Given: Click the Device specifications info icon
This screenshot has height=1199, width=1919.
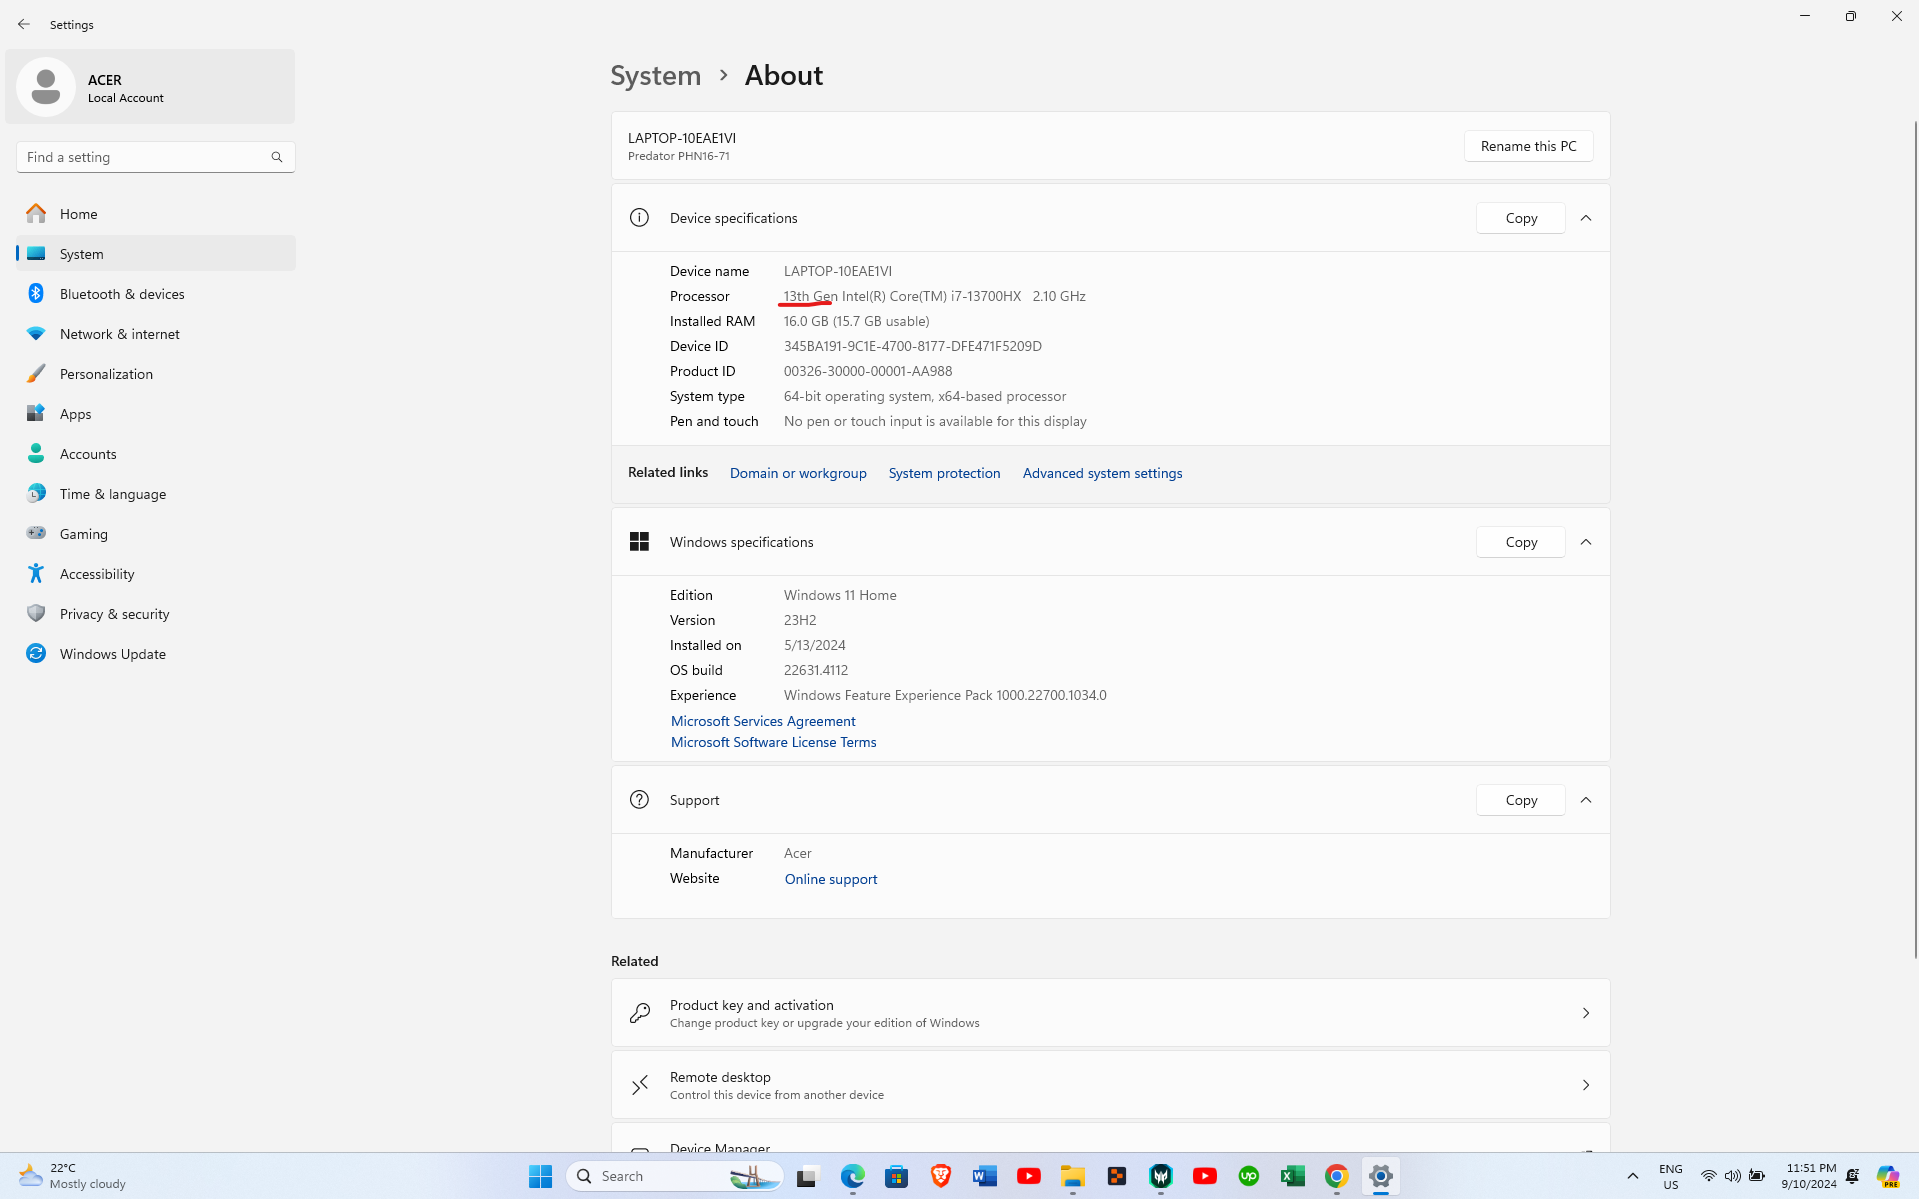Looking at the screenshot, I should (639, 218).
